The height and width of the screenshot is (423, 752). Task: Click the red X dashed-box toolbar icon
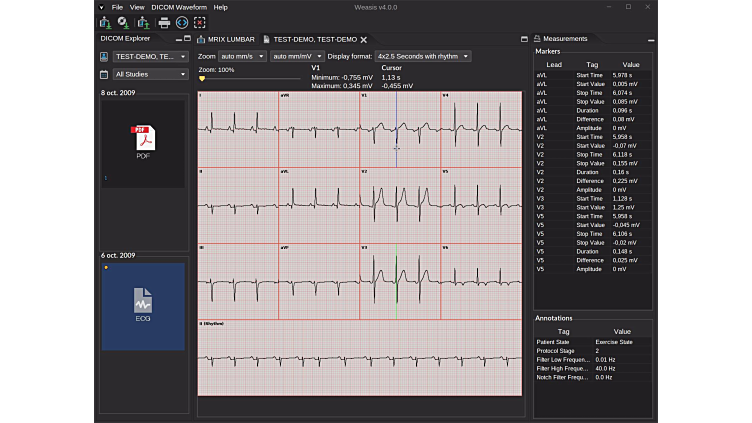(200, 22)
